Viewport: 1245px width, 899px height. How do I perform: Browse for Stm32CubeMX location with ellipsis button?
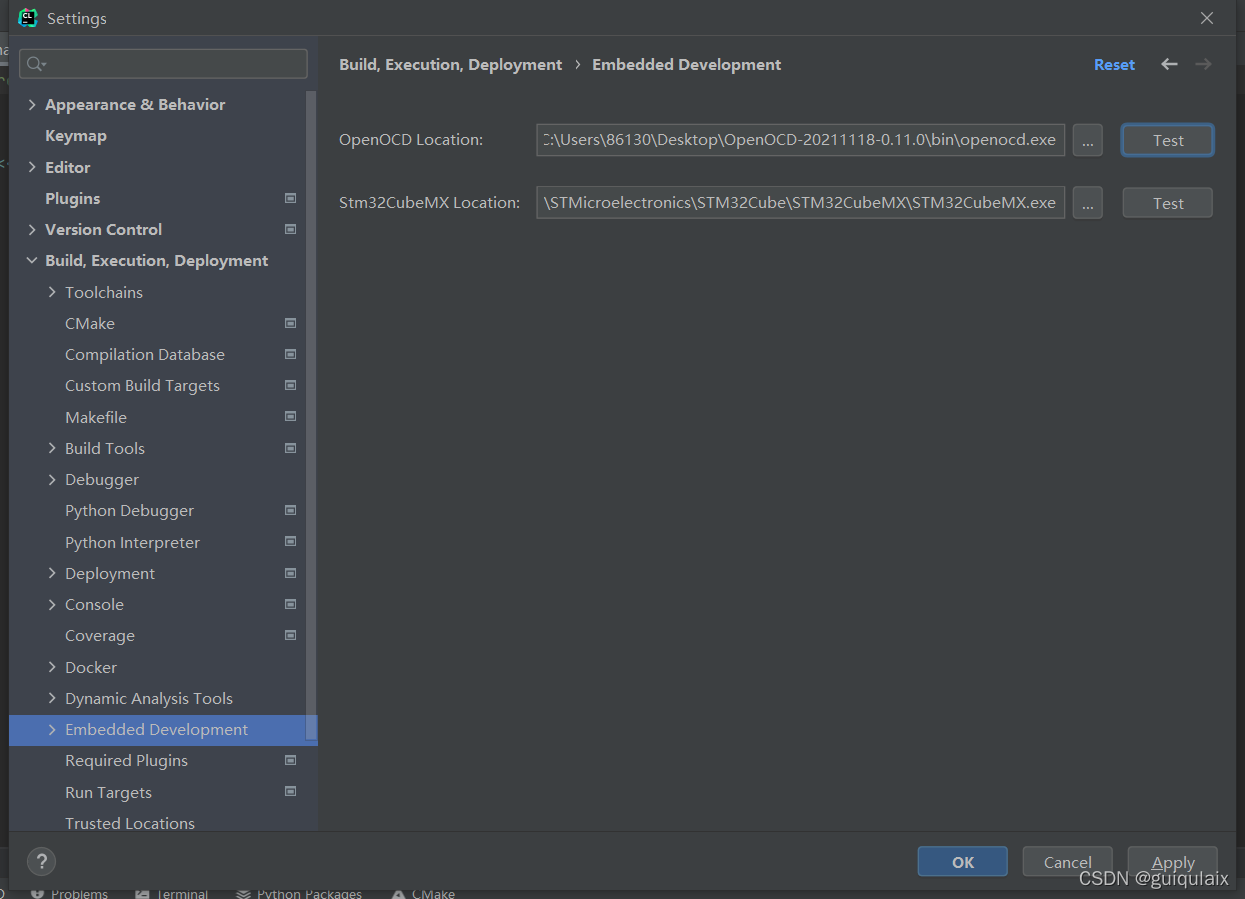point(1087,203)
